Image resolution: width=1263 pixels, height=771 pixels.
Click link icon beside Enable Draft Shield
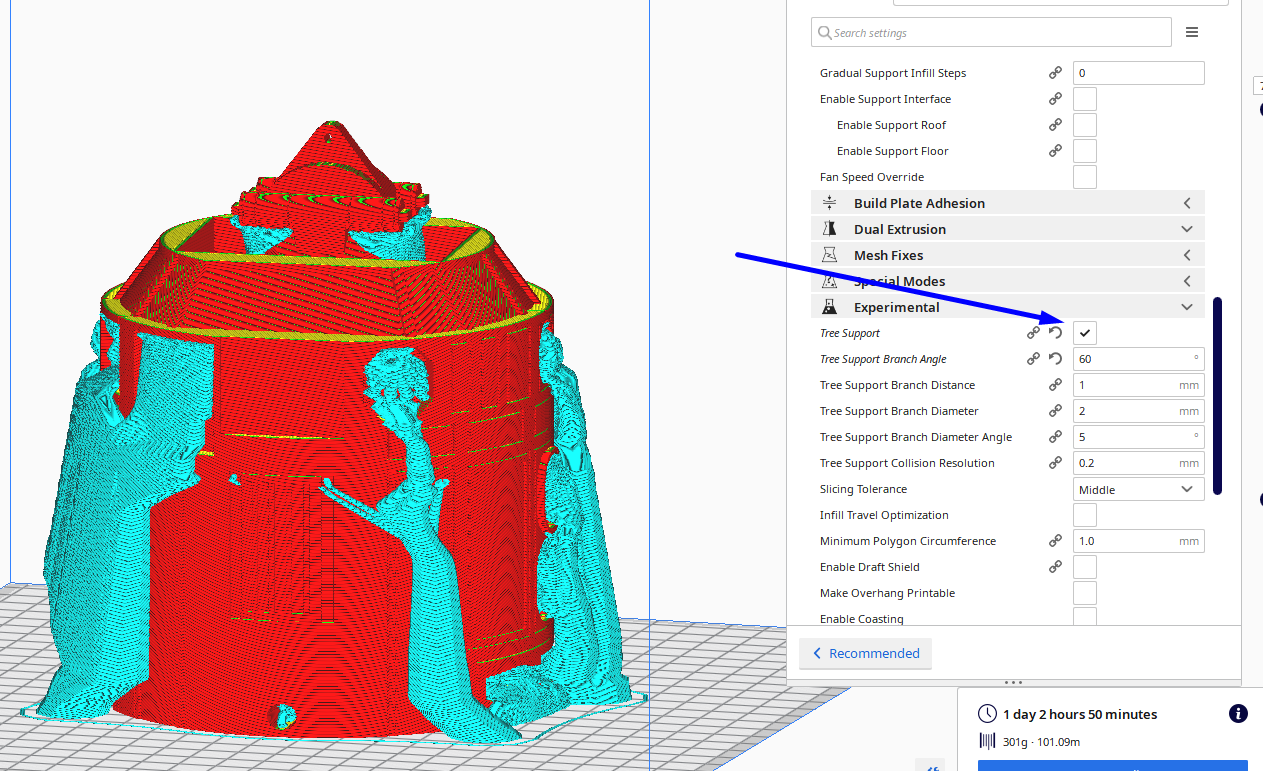pos(1055,567)
